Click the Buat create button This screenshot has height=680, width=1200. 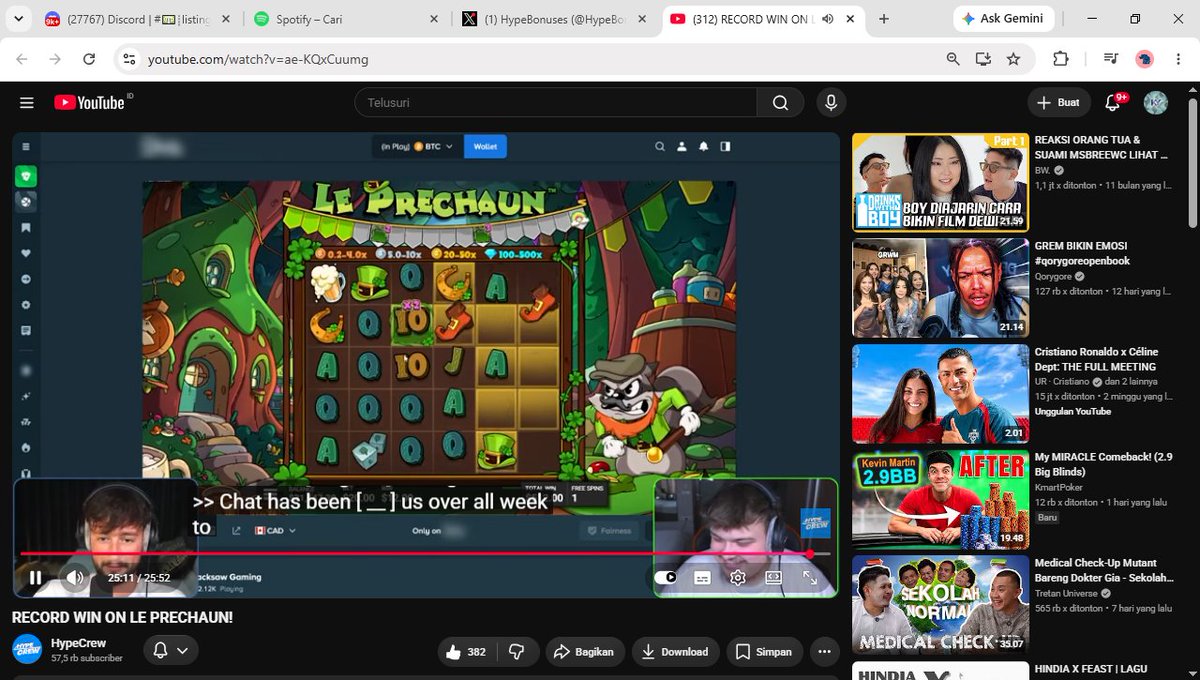click(x=1058, y=102)
